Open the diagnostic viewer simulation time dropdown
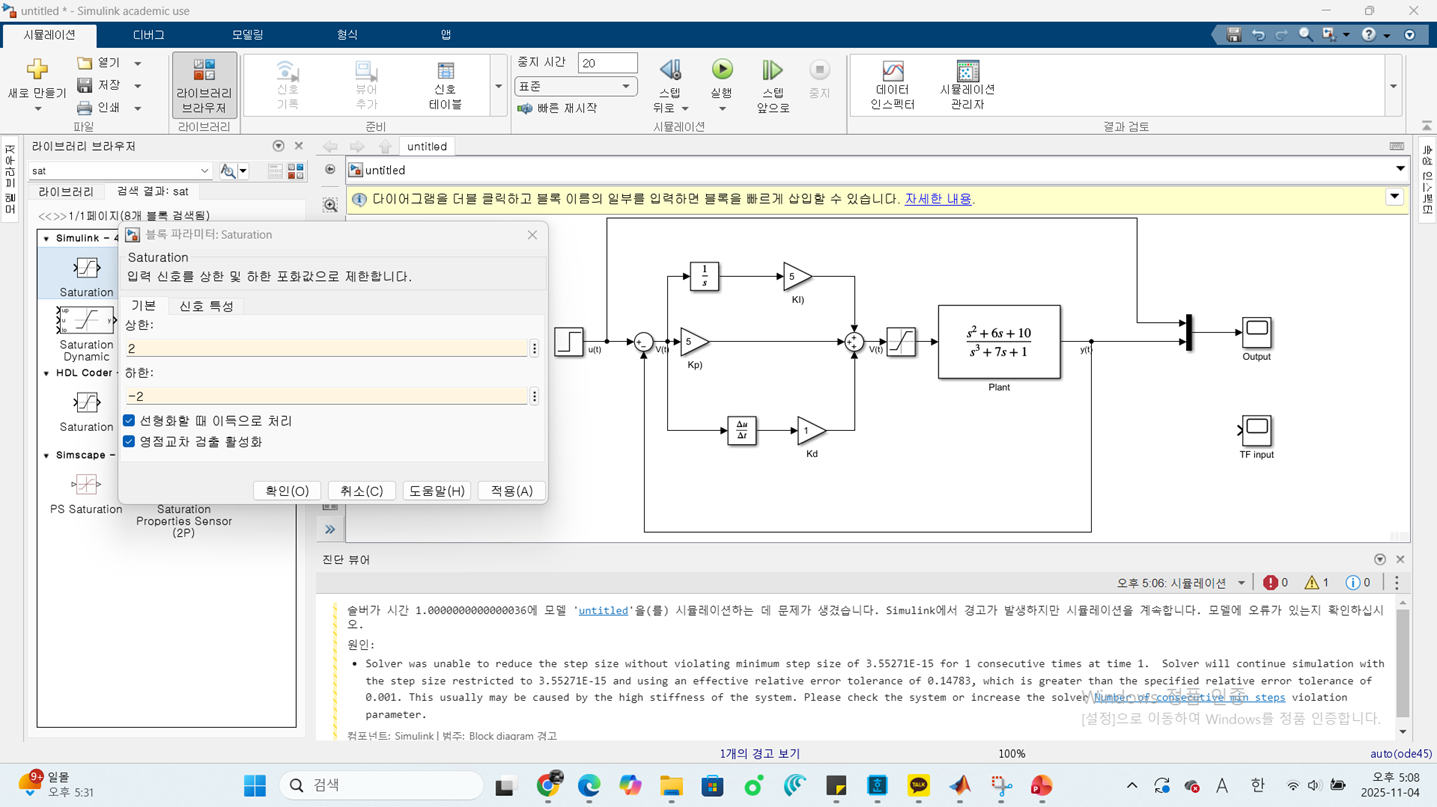 tap(1241, 583)
